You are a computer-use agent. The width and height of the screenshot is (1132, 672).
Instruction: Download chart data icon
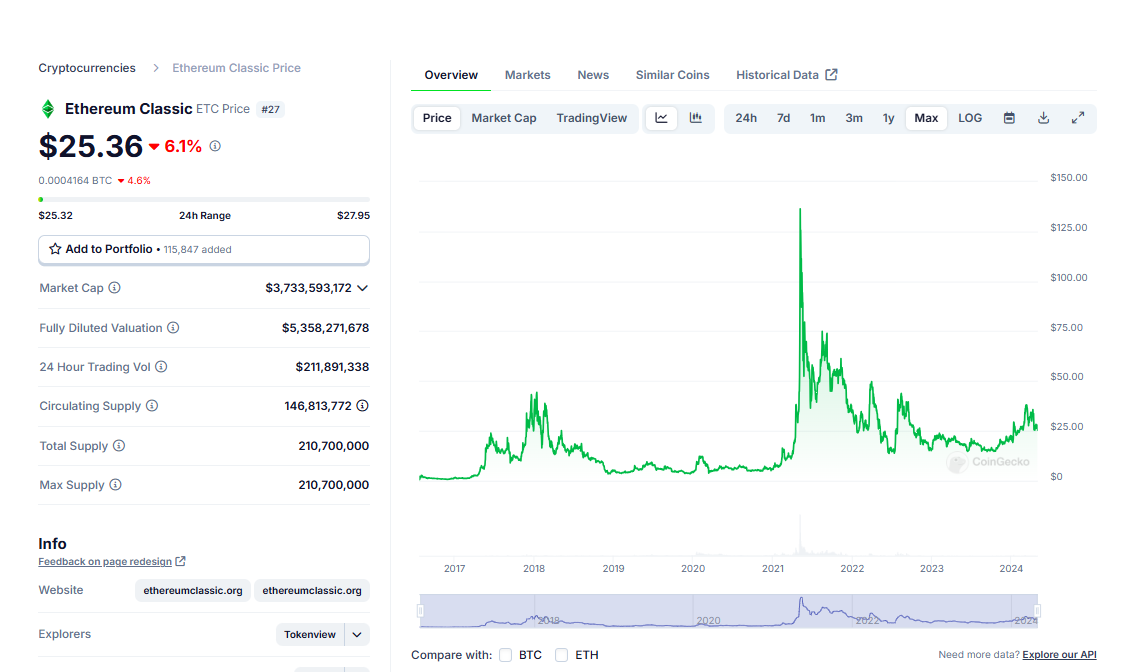(x=1043, y=118)
